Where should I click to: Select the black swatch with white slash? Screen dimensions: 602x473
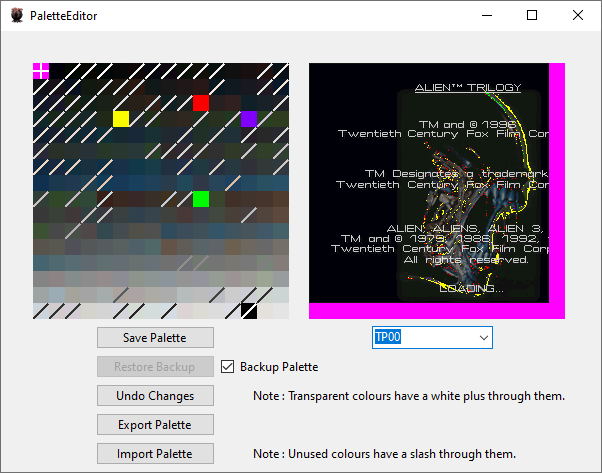[249, 311]
